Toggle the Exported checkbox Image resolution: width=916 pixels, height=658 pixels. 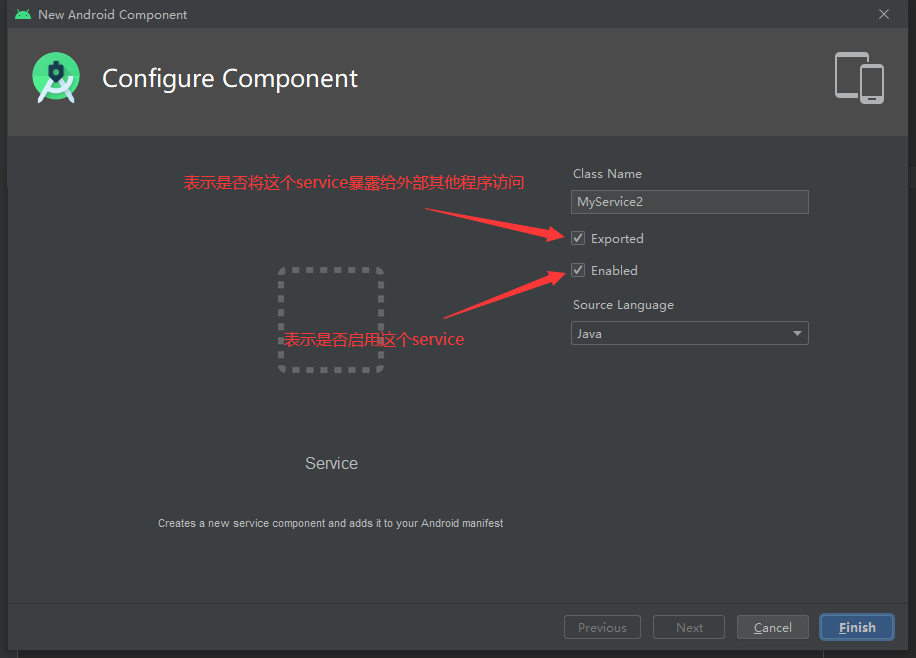pyautogui.click(x=578, y=238)
